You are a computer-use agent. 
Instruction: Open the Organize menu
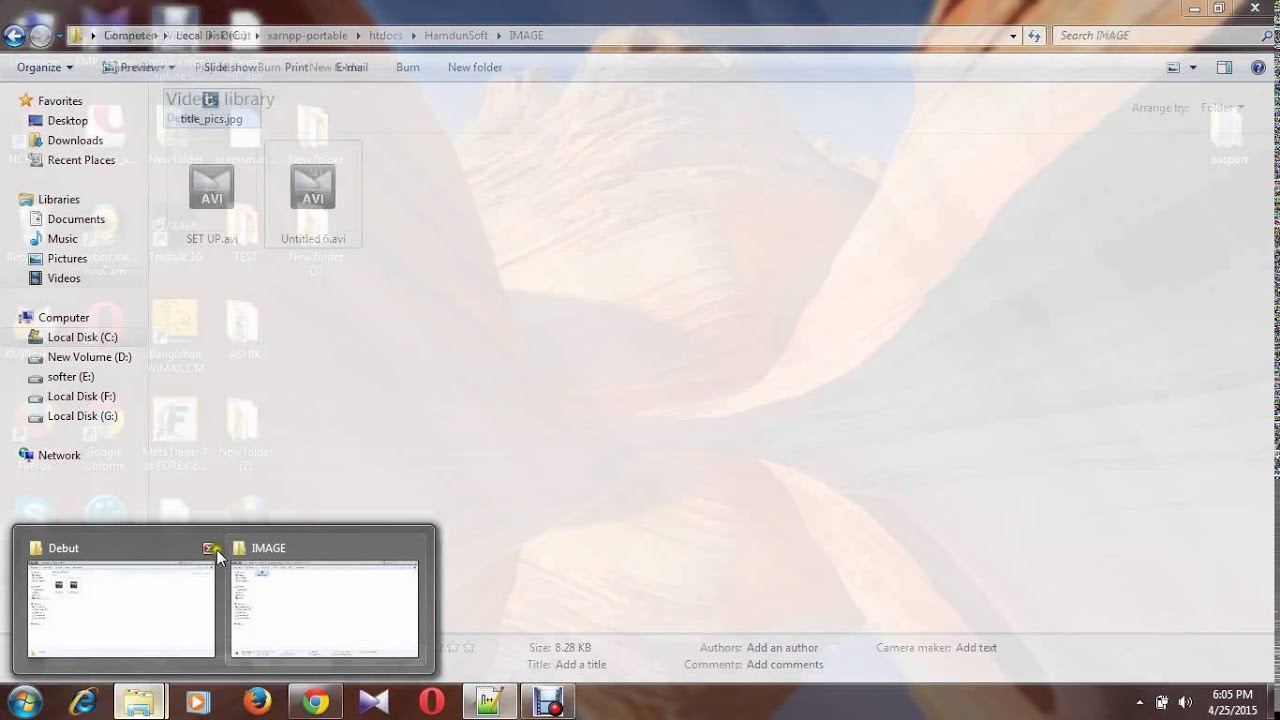(45, 67)
